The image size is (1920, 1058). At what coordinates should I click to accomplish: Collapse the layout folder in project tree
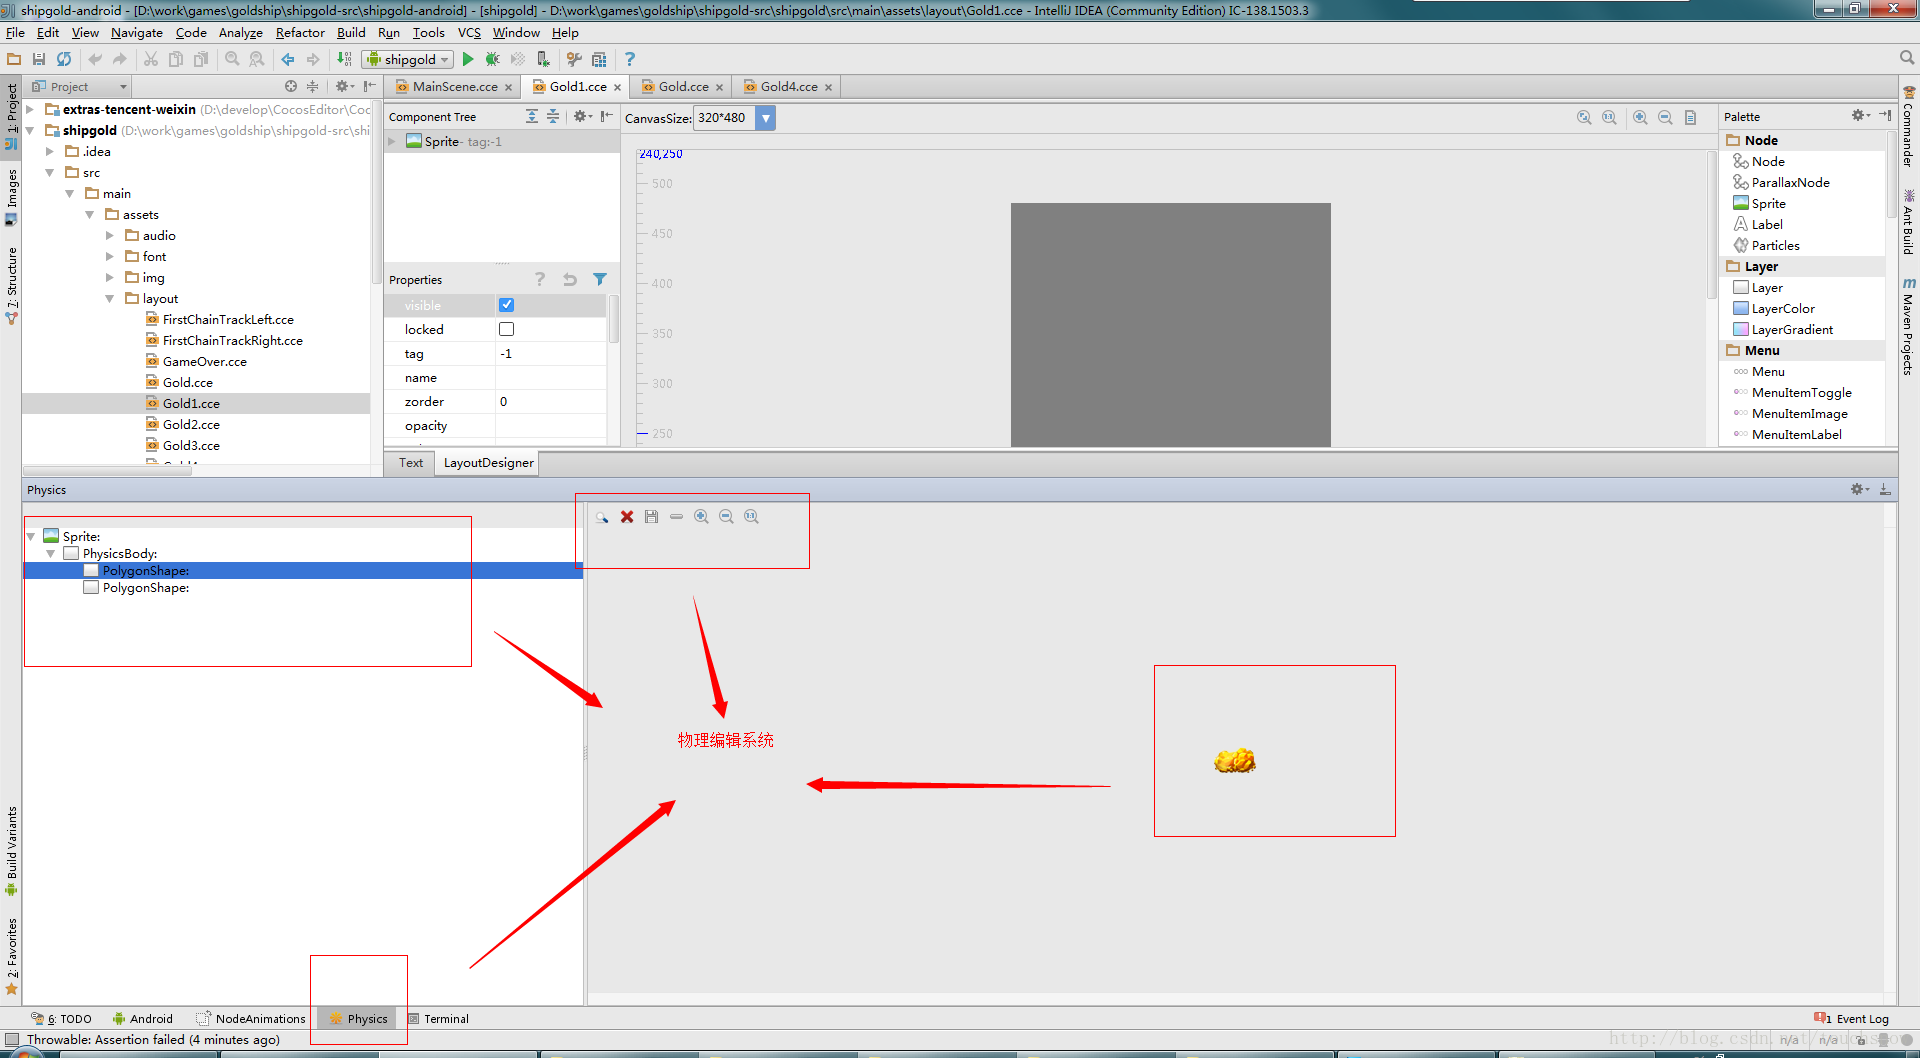coord(110,299)
